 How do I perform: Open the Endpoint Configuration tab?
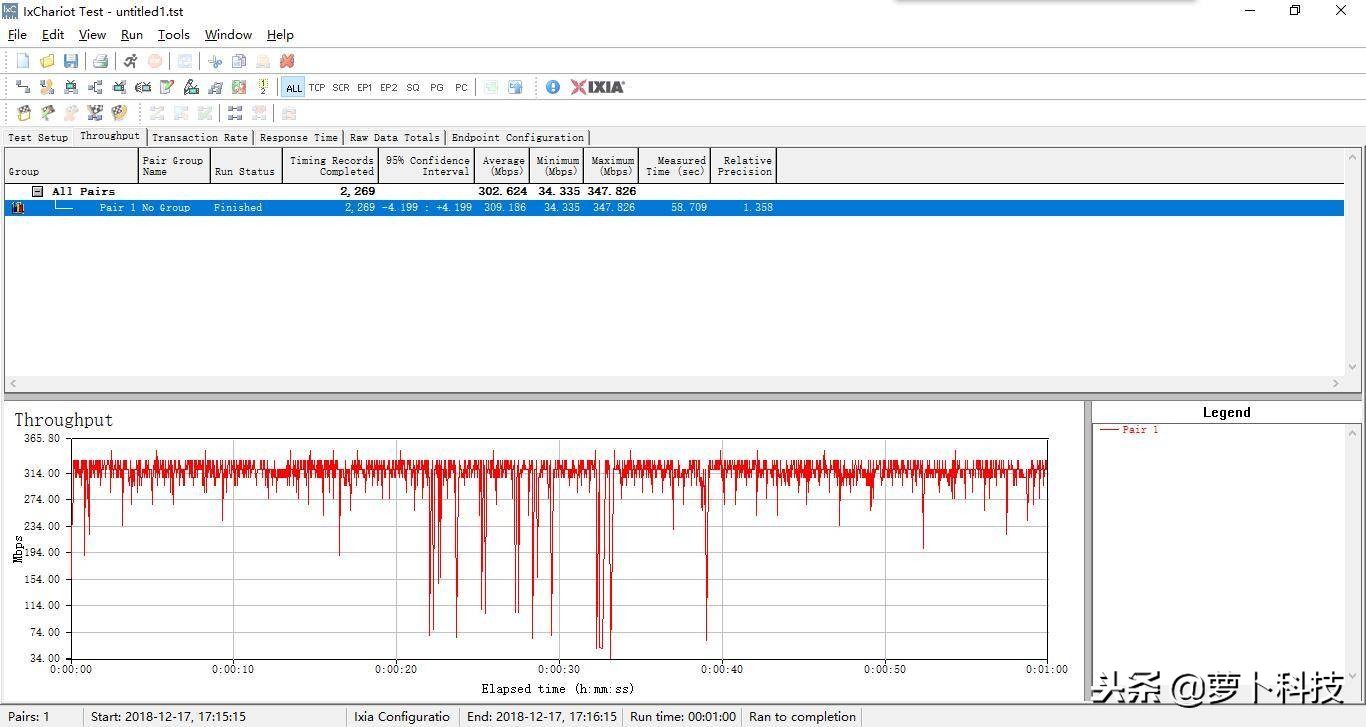click(518, 137)
